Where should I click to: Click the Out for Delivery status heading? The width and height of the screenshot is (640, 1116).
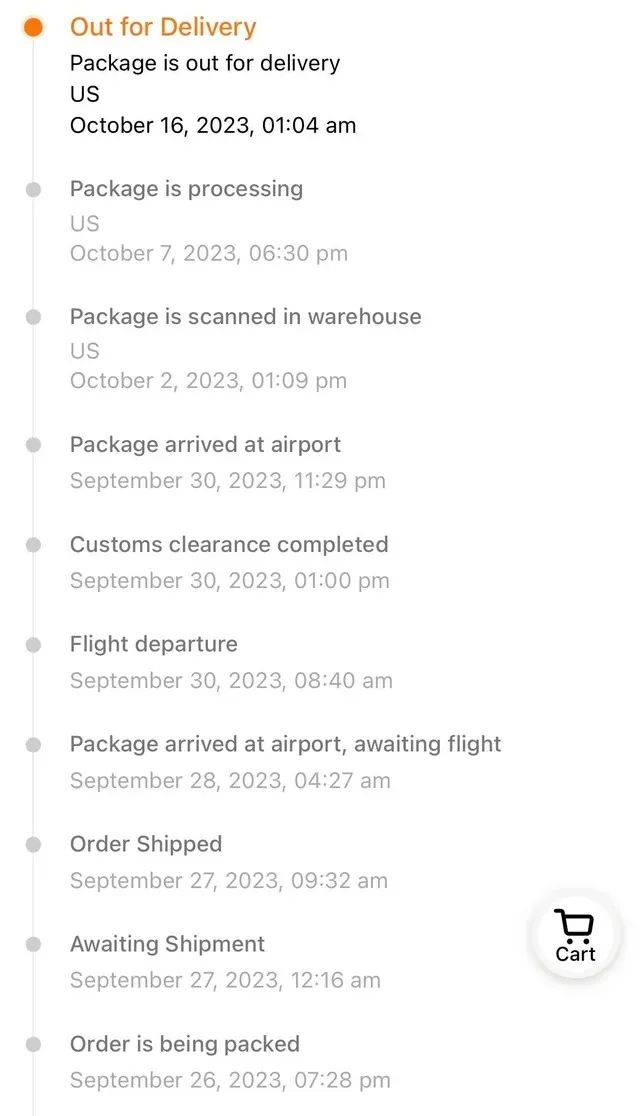pos(163,27)
